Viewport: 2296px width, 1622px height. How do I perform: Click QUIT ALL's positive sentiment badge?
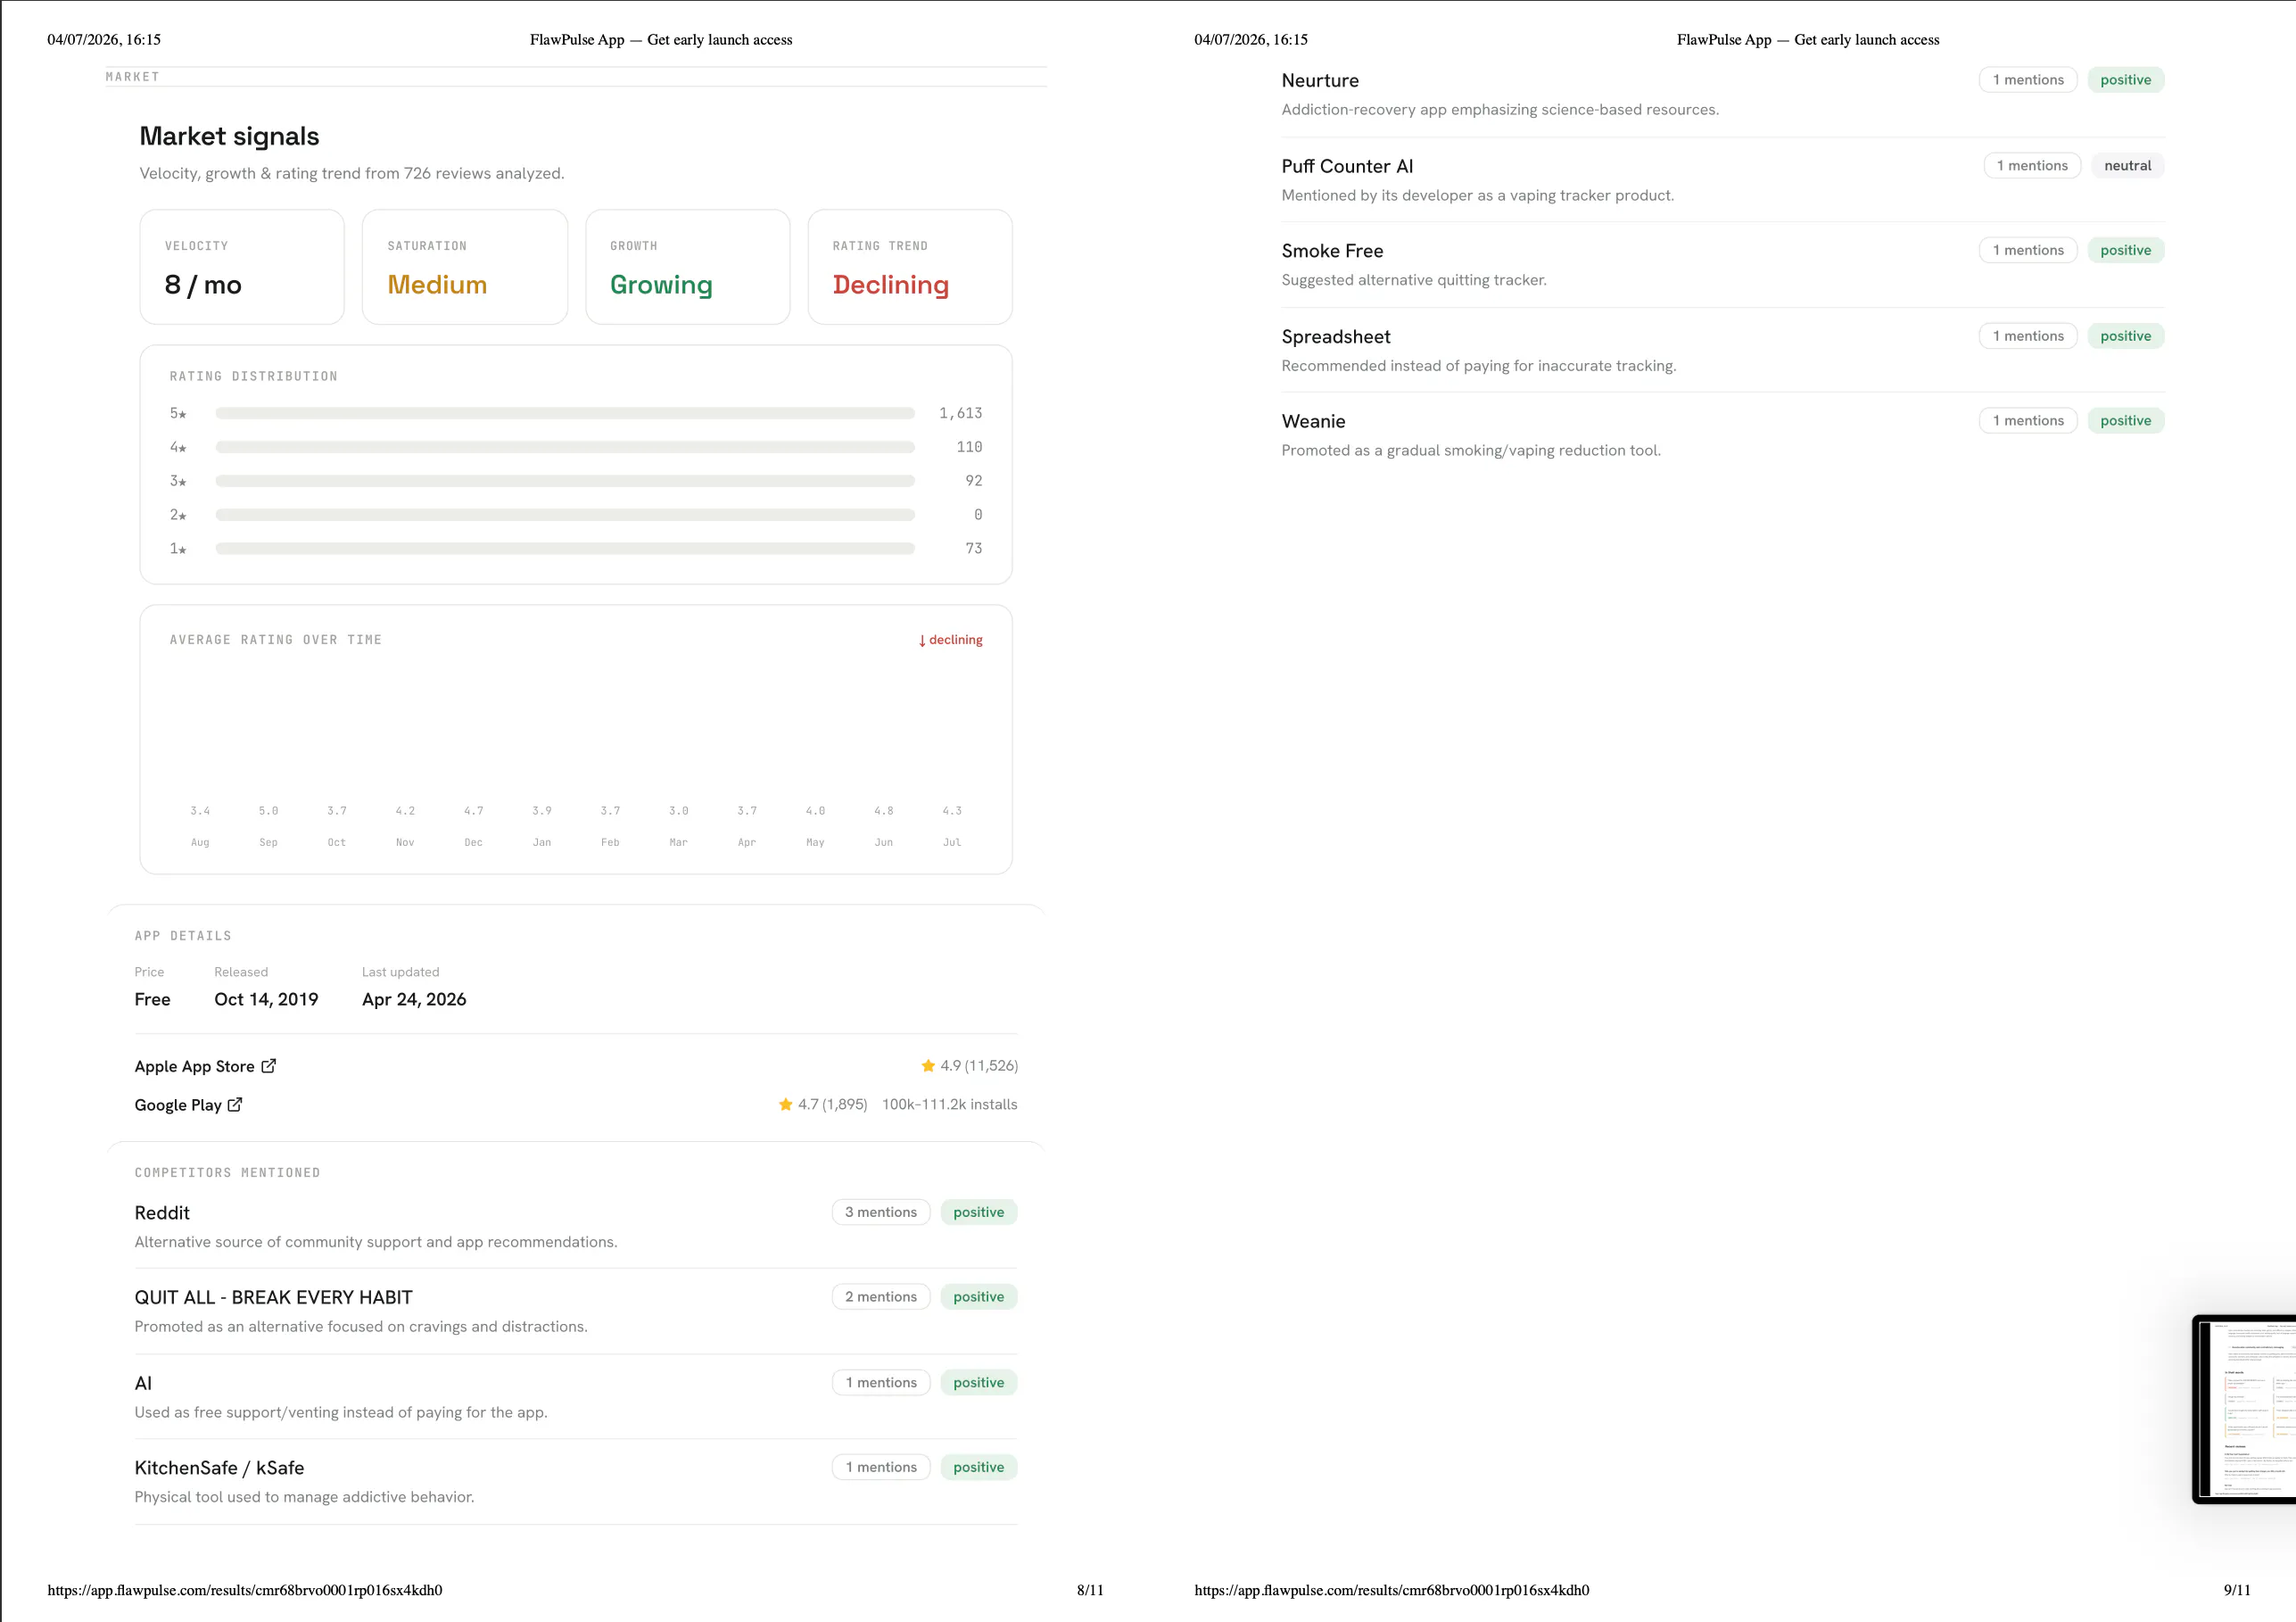coord(979,1297)
